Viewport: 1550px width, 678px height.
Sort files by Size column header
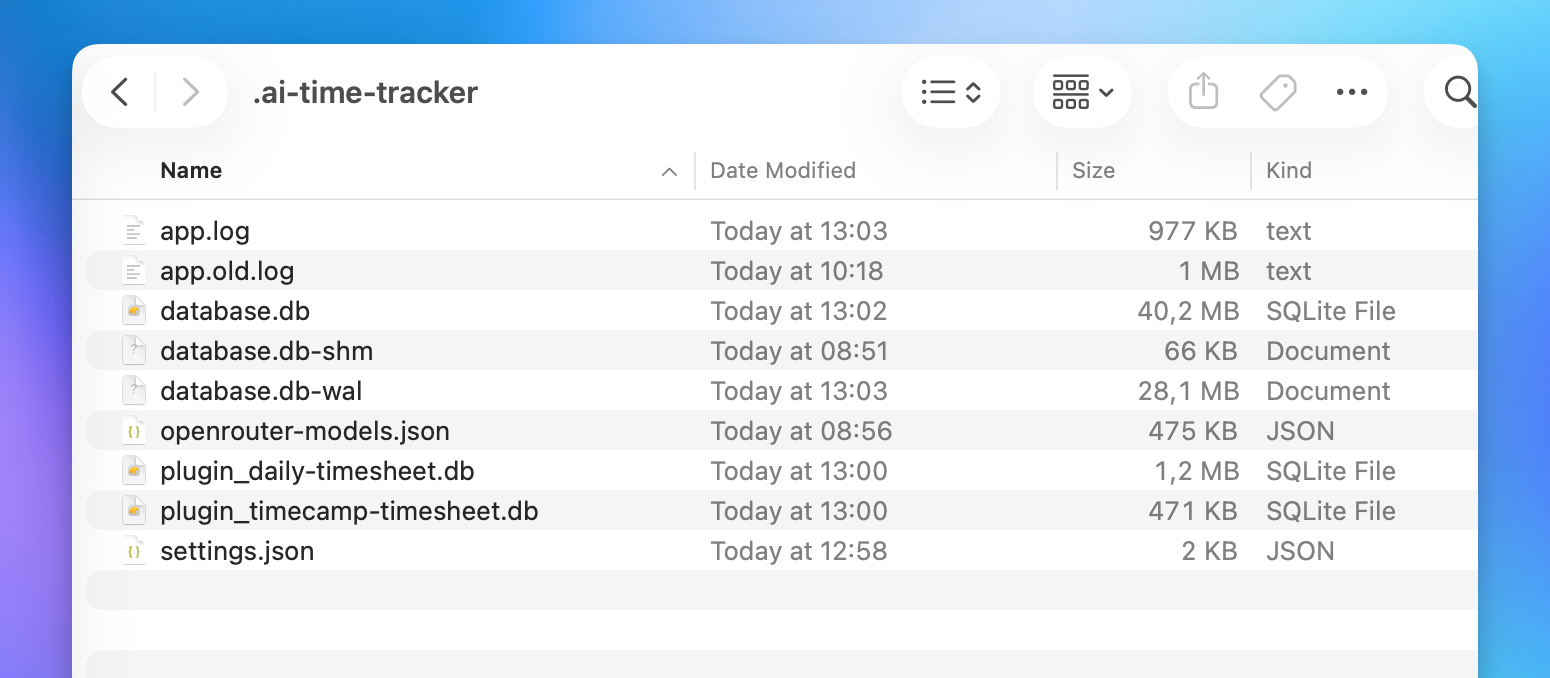tap(1093, 171)
